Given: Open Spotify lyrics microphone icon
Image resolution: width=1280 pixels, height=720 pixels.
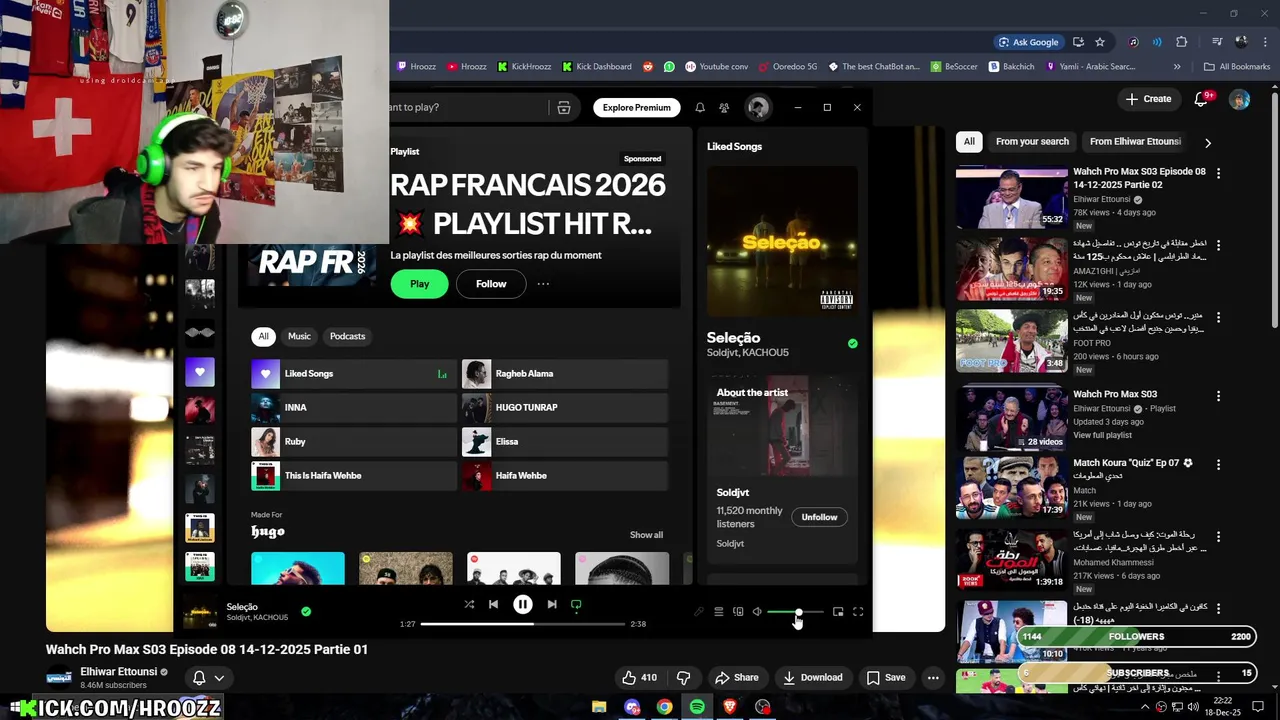Looking at the screenshot, I should pos(699,612).
